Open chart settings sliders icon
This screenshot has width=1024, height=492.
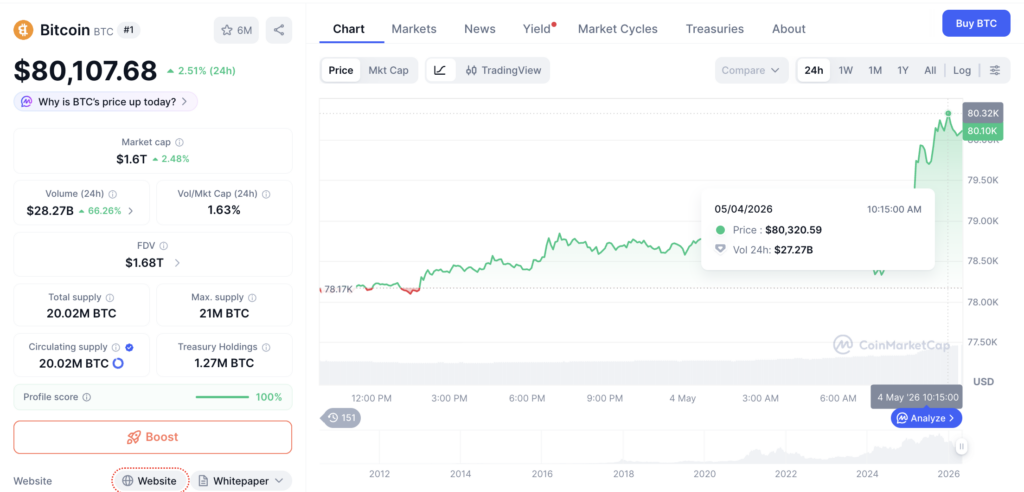tap(995, 71)
